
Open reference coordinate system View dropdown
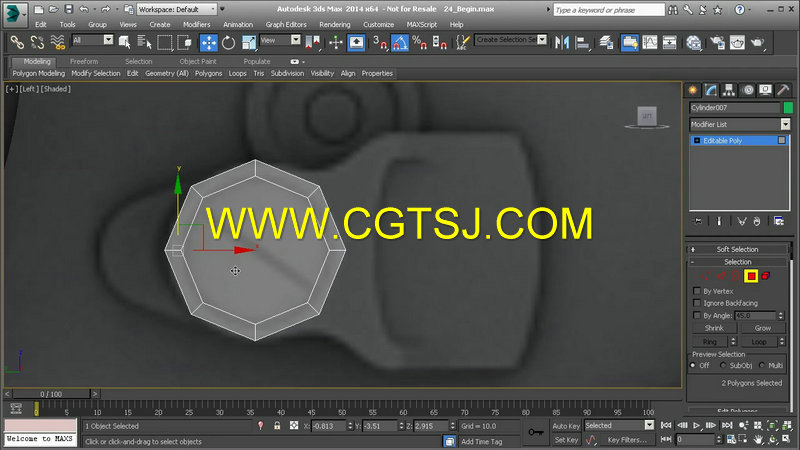tap(280, 40)
